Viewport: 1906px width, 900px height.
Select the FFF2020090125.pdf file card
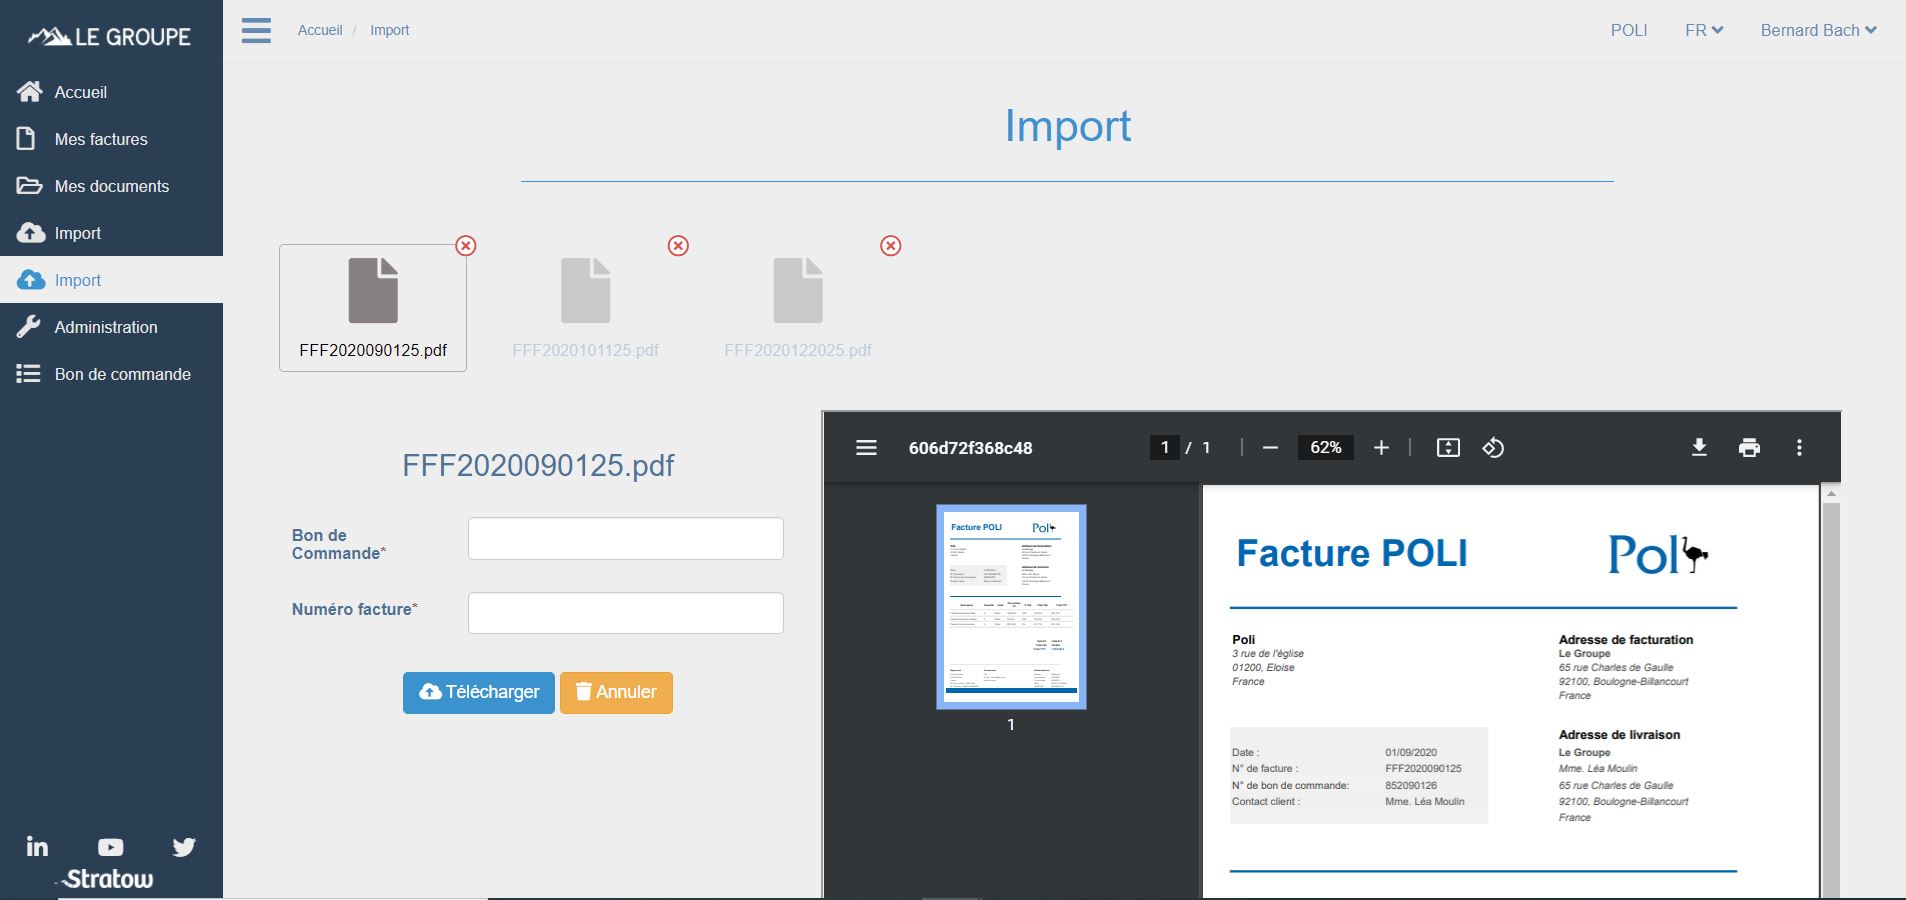(373, 308)
